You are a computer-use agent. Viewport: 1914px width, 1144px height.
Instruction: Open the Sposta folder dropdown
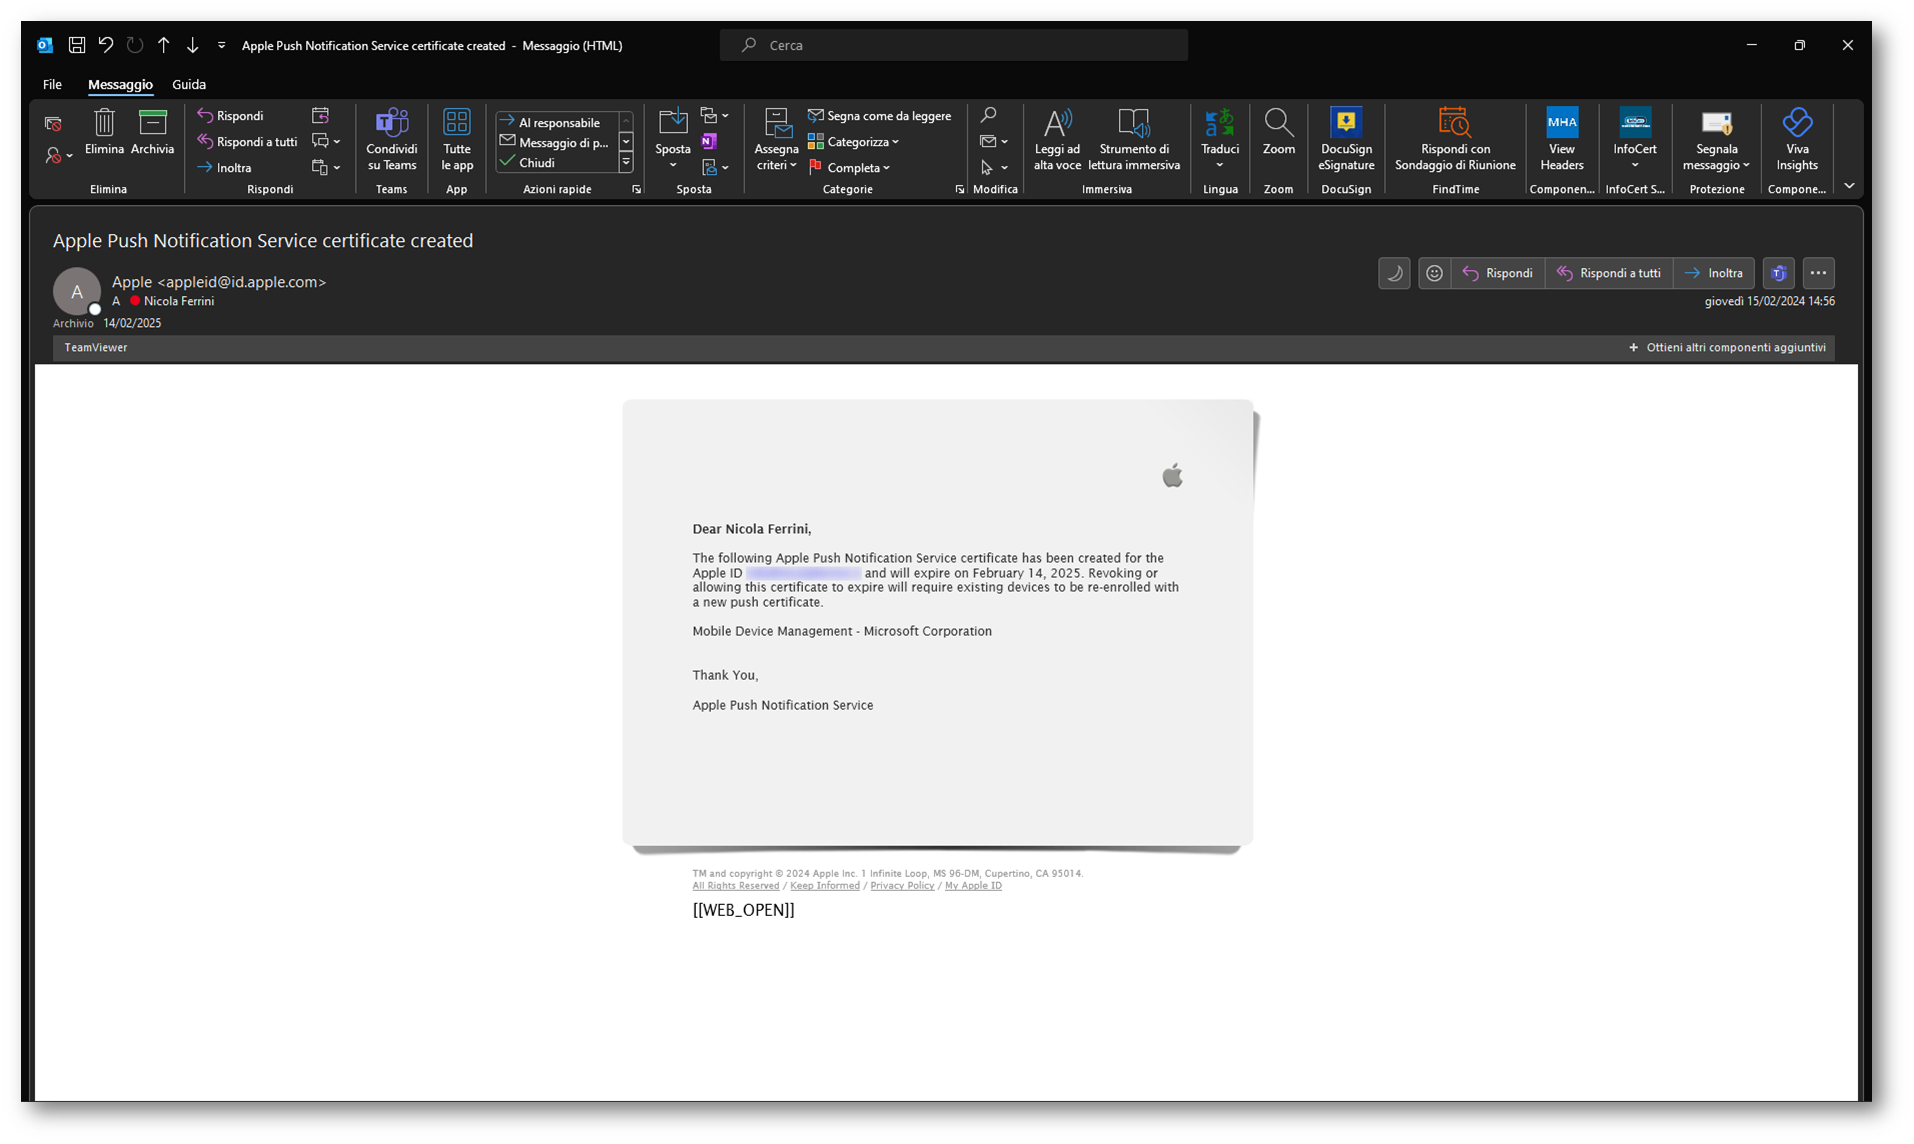coord(673,140)
